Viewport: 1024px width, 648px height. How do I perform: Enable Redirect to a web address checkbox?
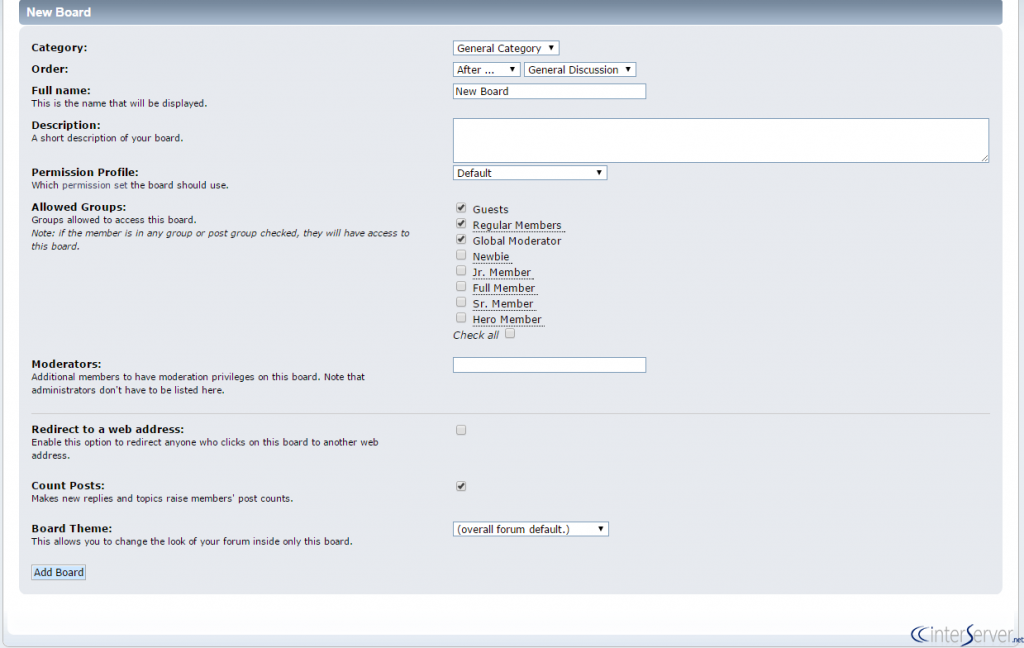pyautogui.click(x=461, y=430)
